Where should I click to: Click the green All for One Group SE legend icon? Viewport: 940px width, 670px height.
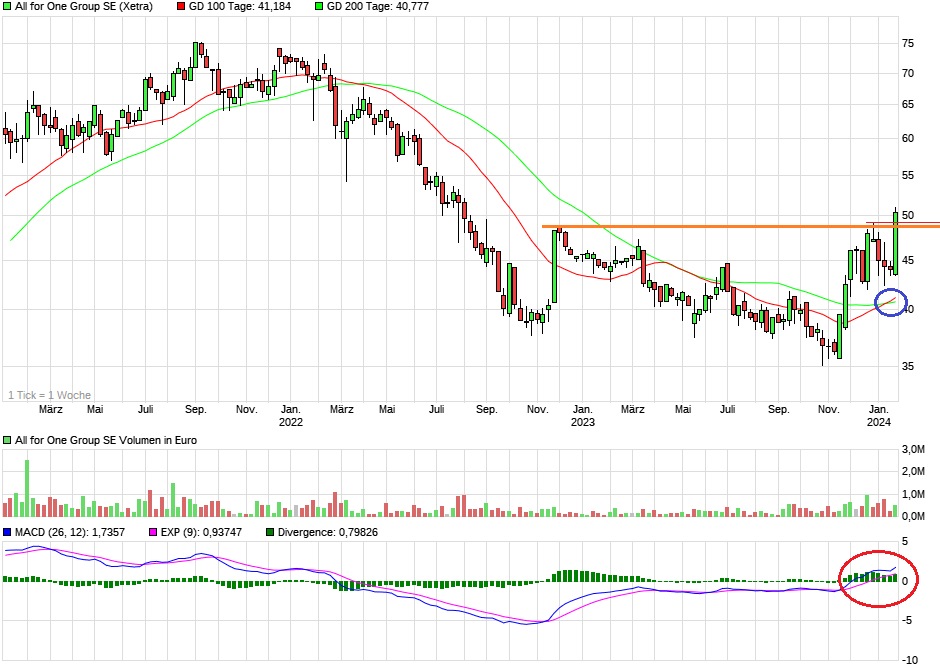tap(9, 8)
